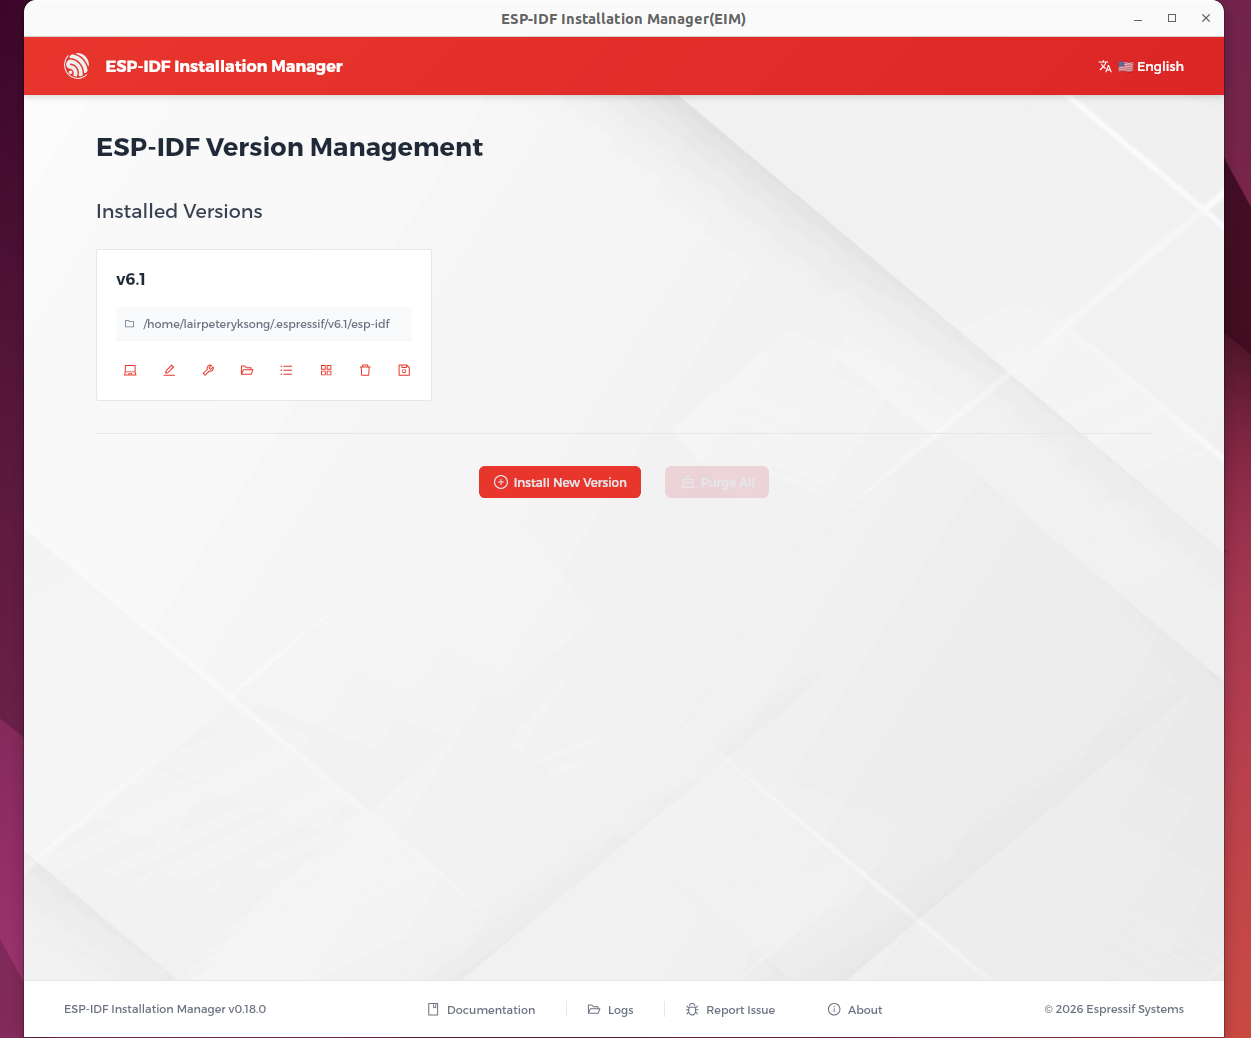
Task: Click the floppy-disk save icon on v6.1
Action: pyautogui.click(x=404, y=370)
